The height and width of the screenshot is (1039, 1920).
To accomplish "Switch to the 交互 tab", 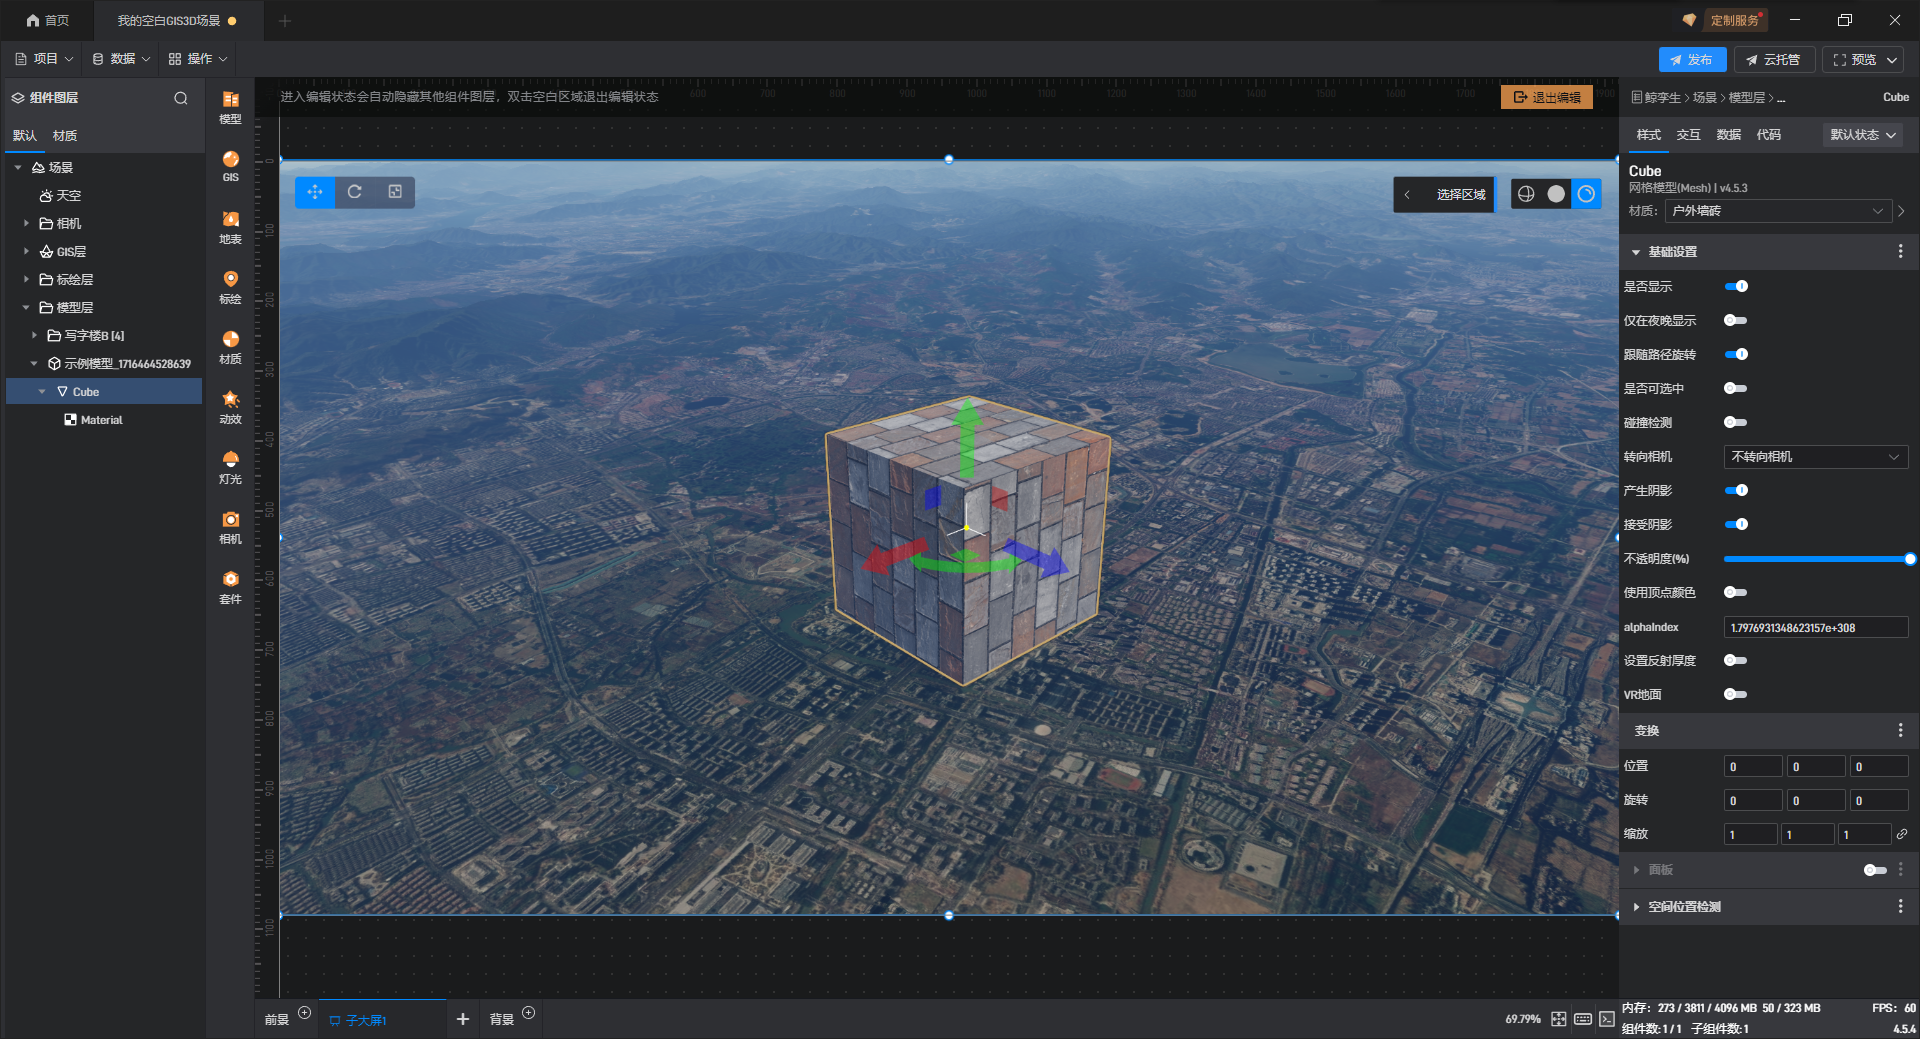I will click(1689, 135).
